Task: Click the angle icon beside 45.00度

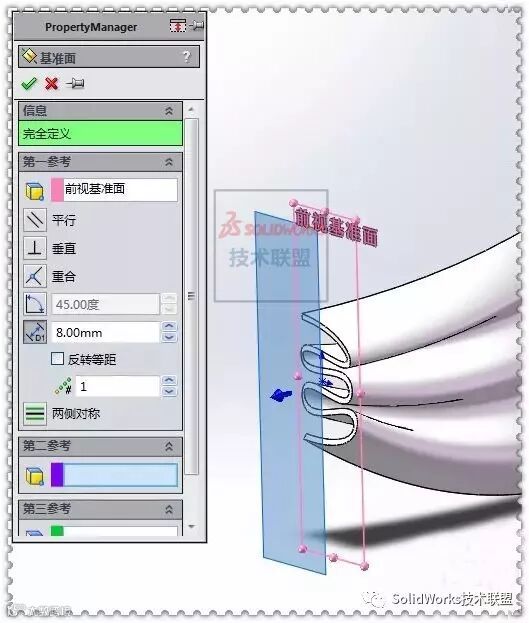Action: click(35, 304)
